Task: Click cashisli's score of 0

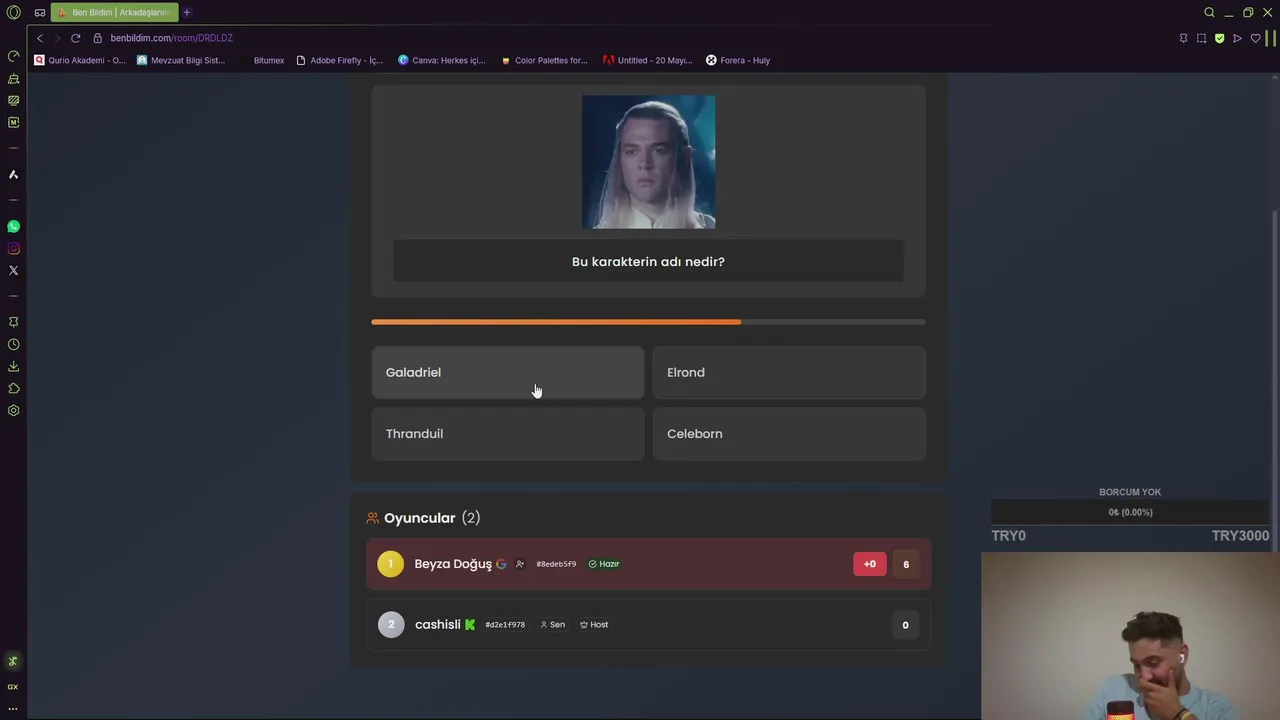Action: pyautogui.click(x=906, y=625)
